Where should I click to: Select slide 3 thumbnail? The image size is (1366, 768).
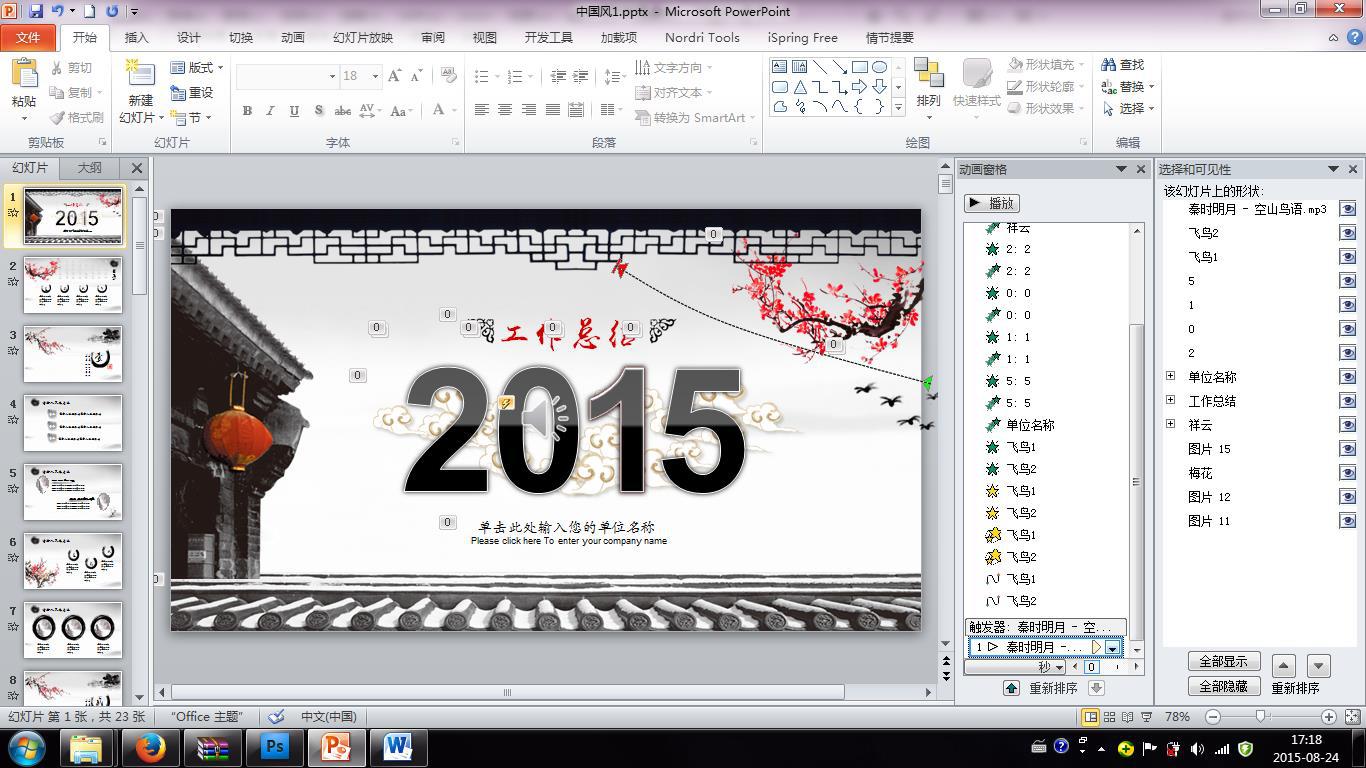pyautogui.click(x=73, y=354)
